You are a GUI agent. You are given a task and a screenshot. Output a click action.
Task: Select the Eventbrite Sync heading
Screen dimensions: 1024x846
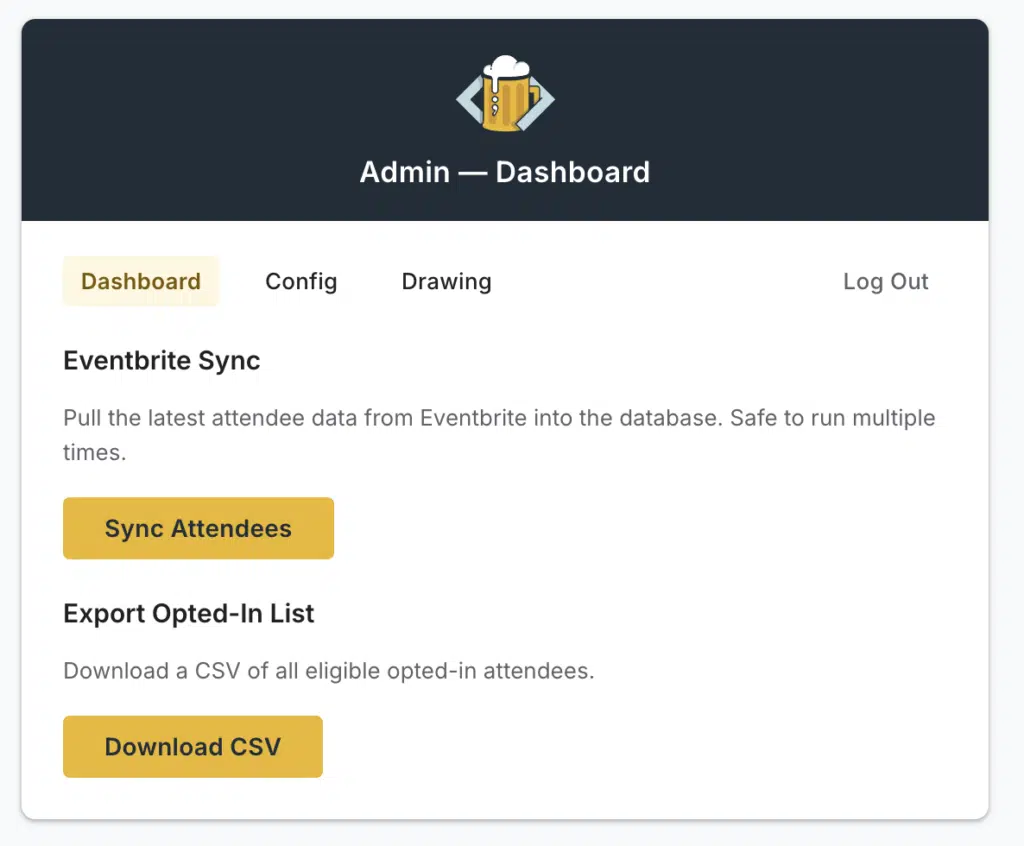click(162, 361)
